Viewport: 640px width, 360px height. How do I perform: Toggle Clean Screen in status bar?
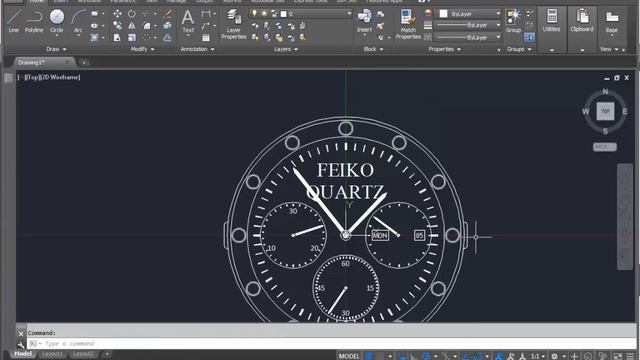[x=618, y=356]
